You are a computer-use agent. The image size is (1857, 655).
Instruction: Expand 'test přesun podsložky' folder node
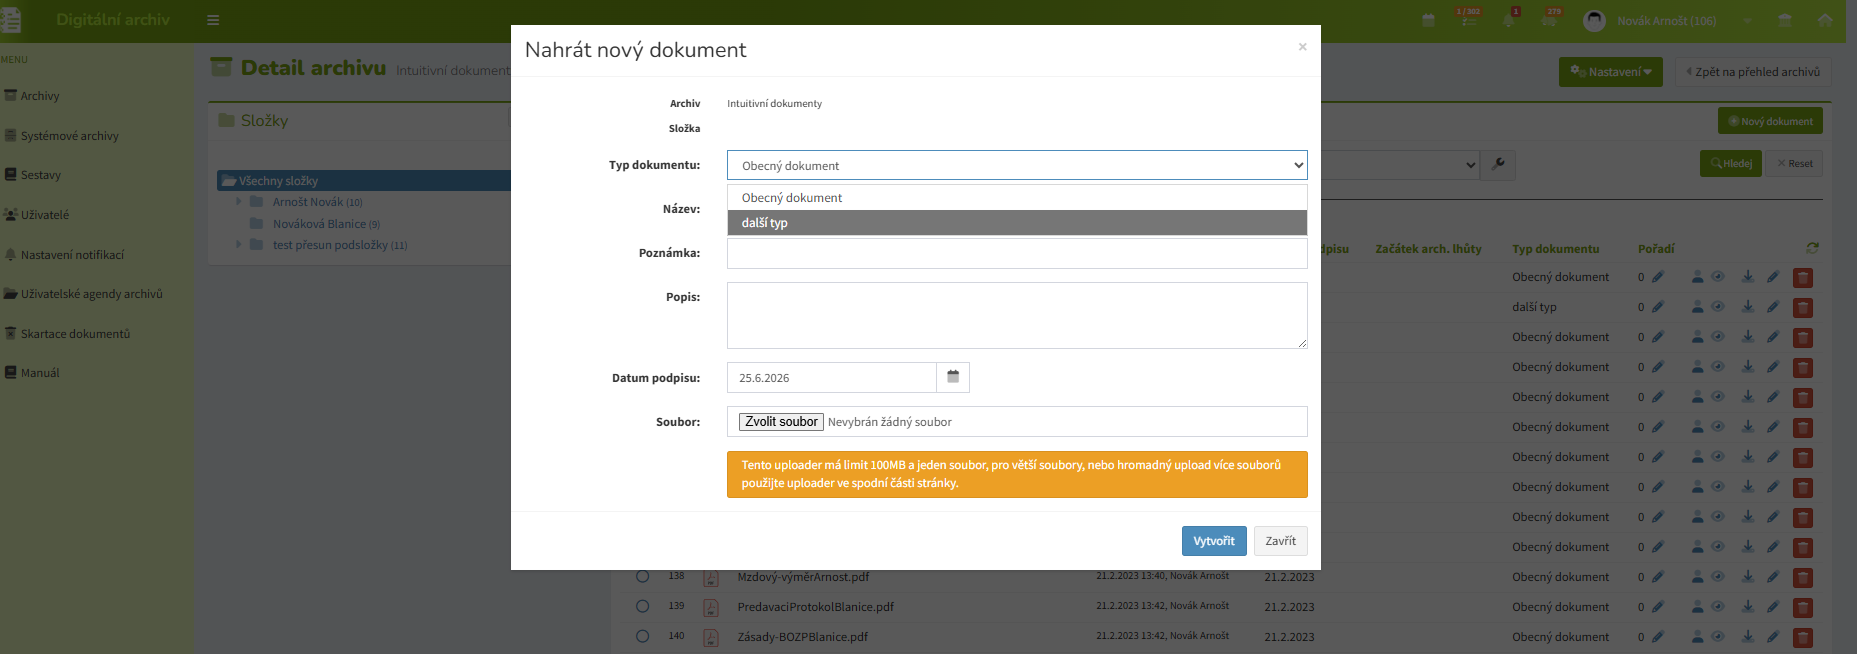(239, 244)
